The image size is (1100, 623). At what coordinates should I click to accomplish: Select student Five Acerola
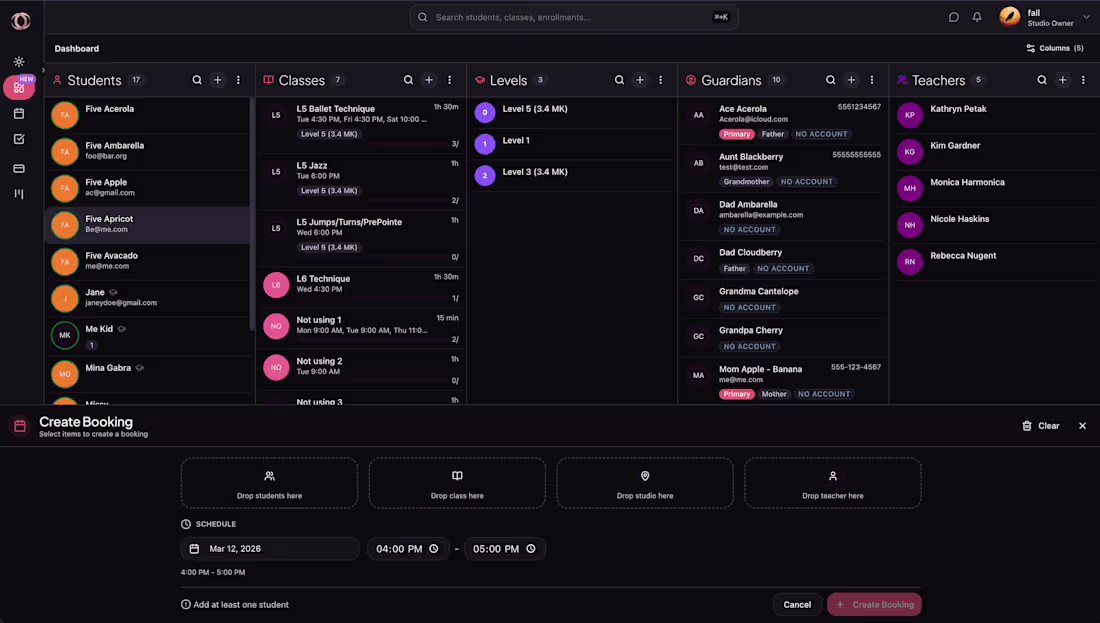coord(148,115)
